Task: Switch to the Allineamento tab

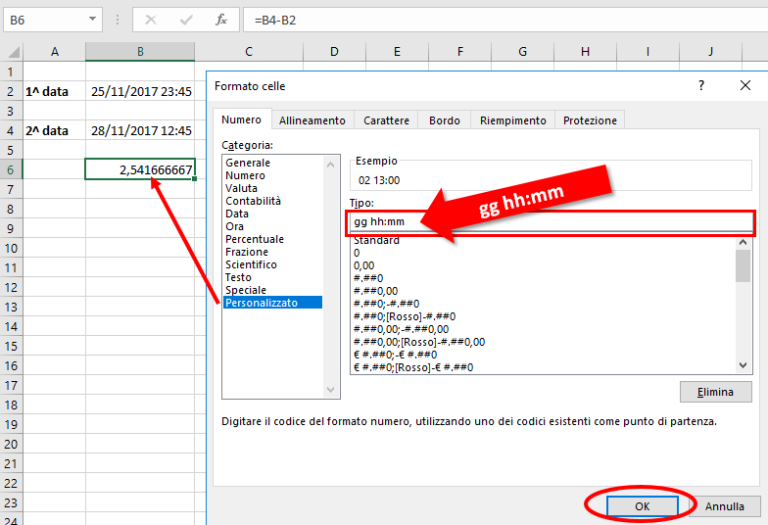Action: click(312, 120)
